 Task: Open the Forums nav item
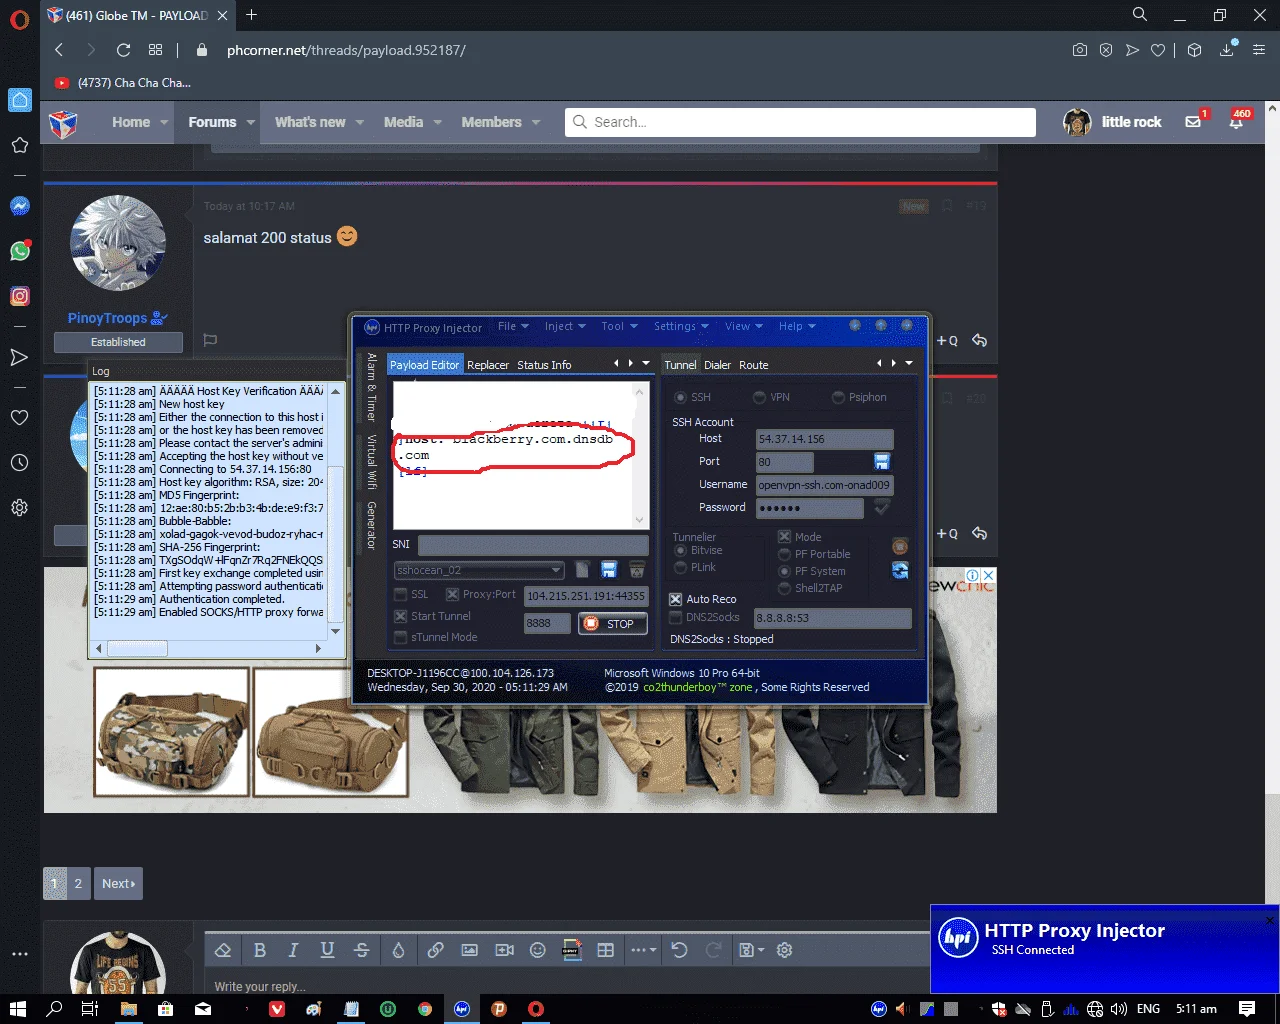pos(212,122)
